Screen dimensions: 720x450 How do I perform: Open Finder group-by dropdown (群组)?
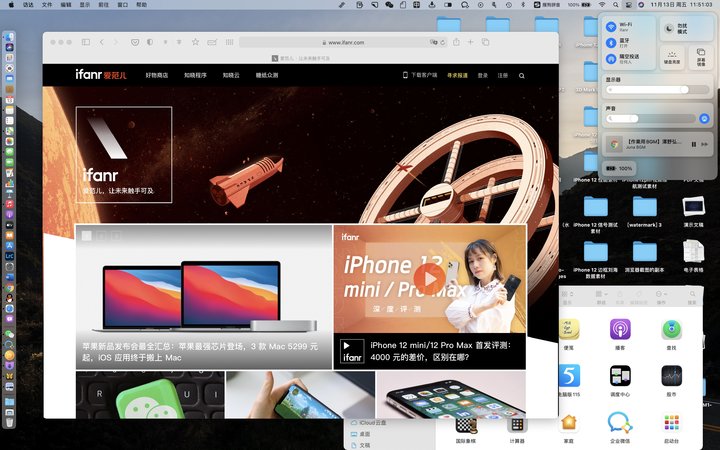(x=601, y=296)
